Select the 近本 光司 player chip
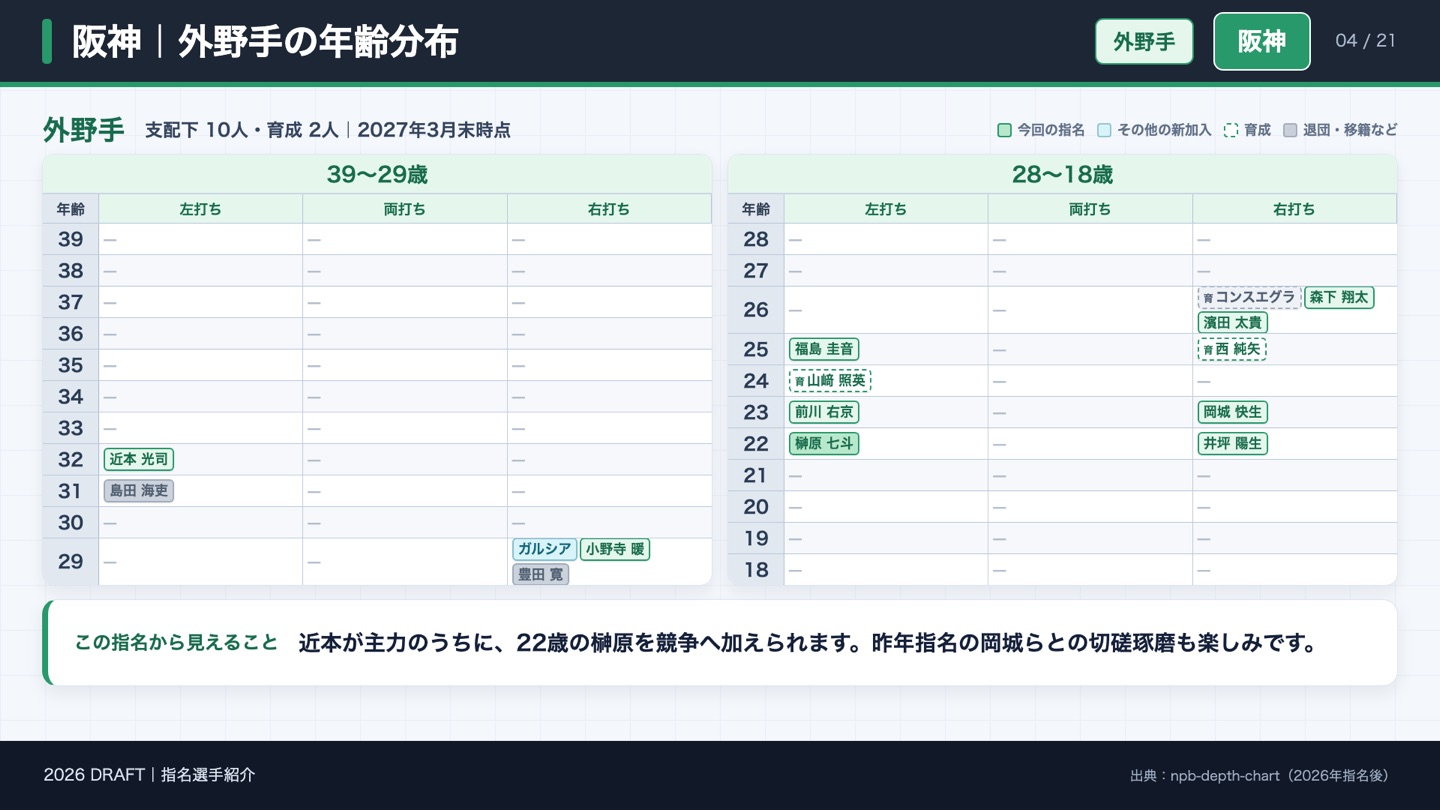The width and height of the screenshot is (1440, 810). 139,460
